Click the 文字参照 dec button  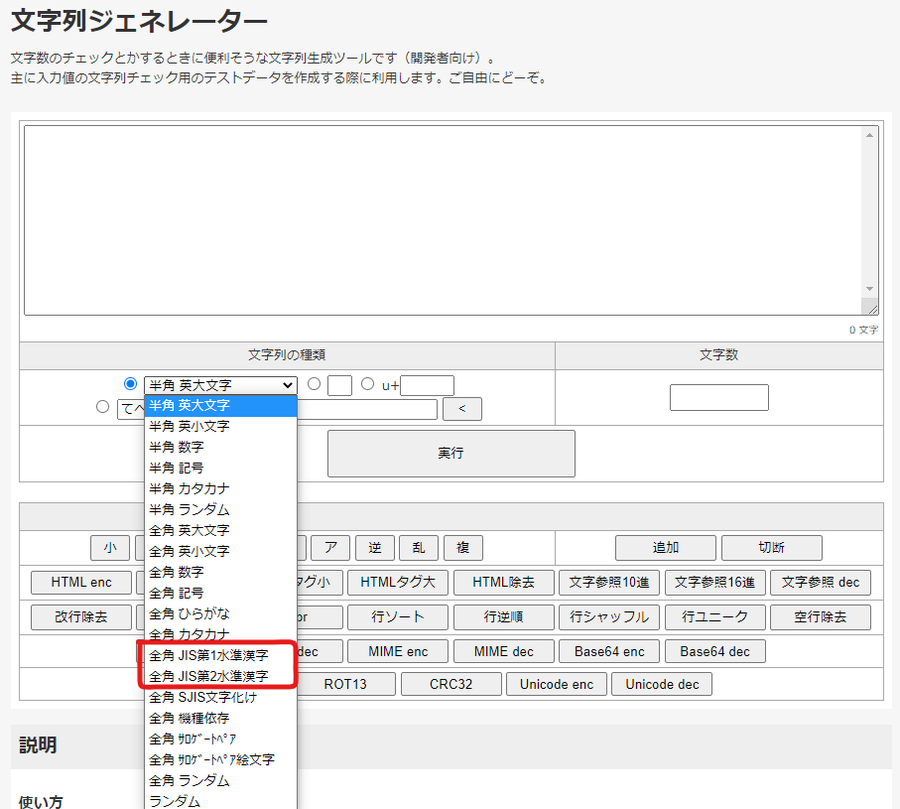click(821, 582)
